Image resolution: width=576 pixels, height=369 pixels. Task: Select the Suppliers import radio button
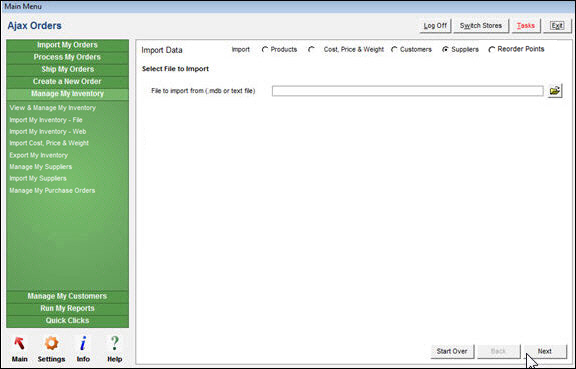click(445, 50)
